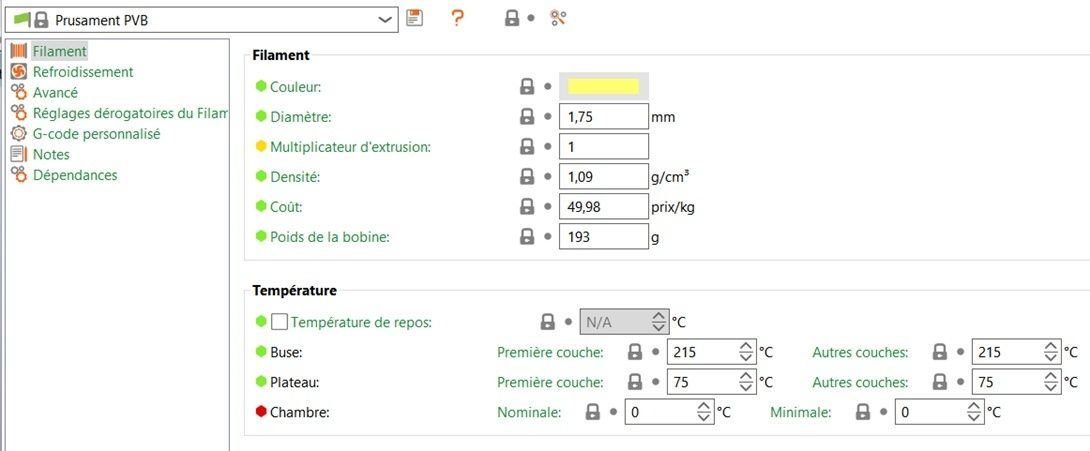The height and width of the screenshot is (451, 1090).
Task: Open the Notes page in sidebar
Action: point(51,154)
